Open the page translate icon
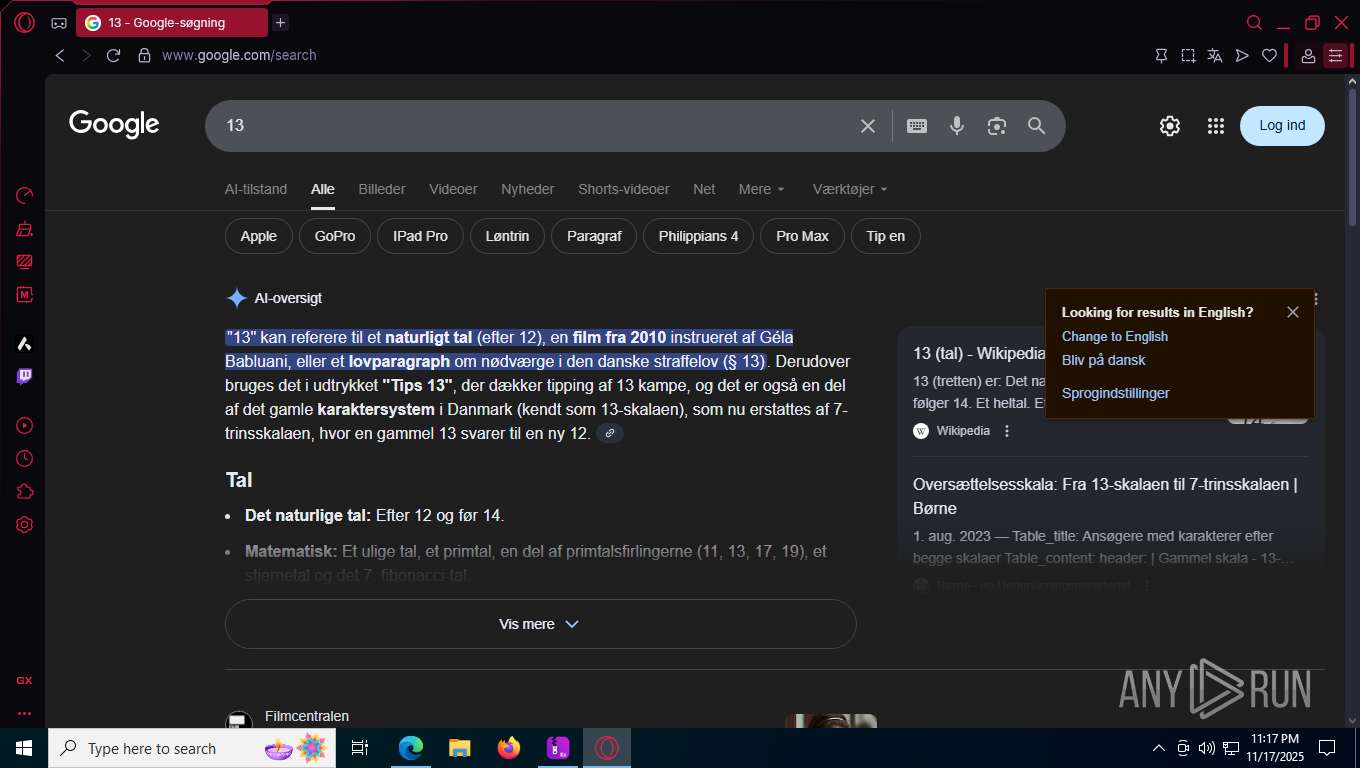This screenshot has height=768, width=1360. pyautogui.click(x=1215, y=56)
